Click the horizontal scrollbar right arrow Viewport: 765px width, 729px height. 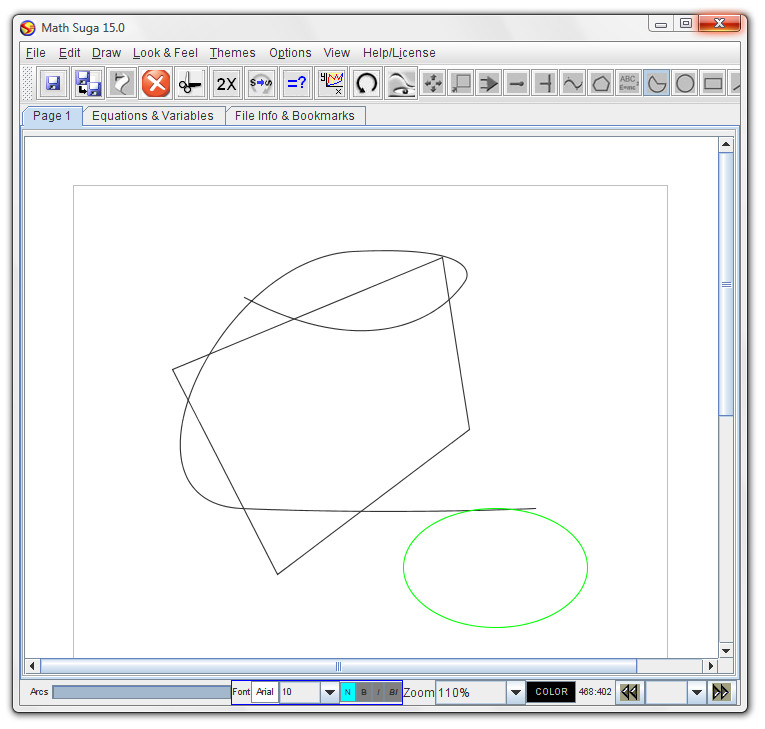point(711,666)
